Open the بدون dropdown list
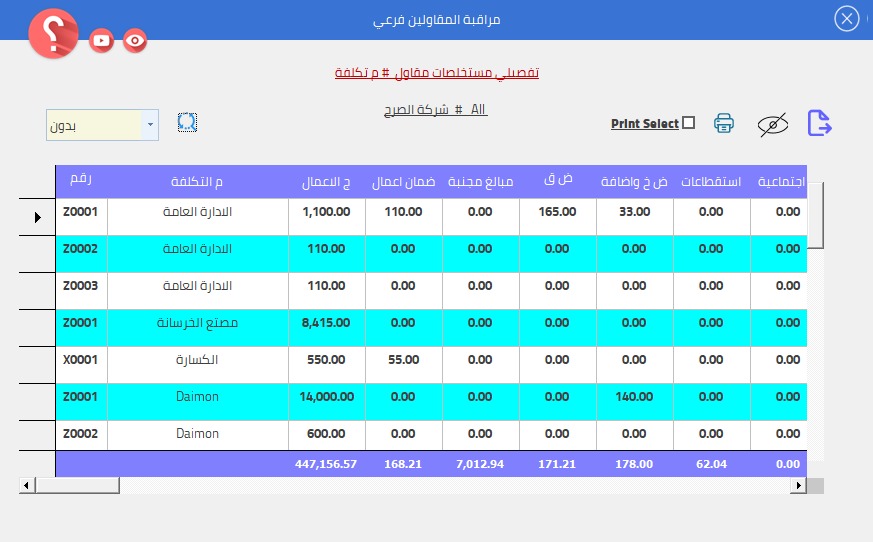 click(x=150, y=125)
